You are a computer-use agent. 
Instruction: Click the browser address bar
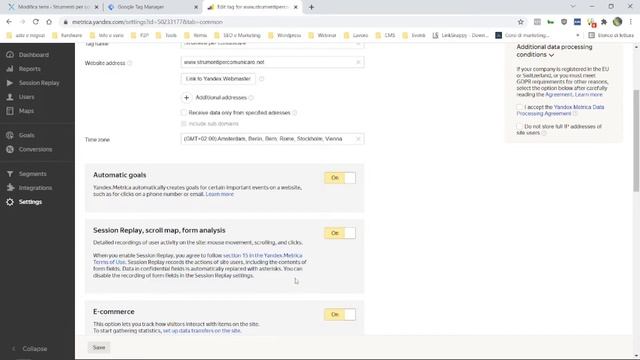(287, 22)
